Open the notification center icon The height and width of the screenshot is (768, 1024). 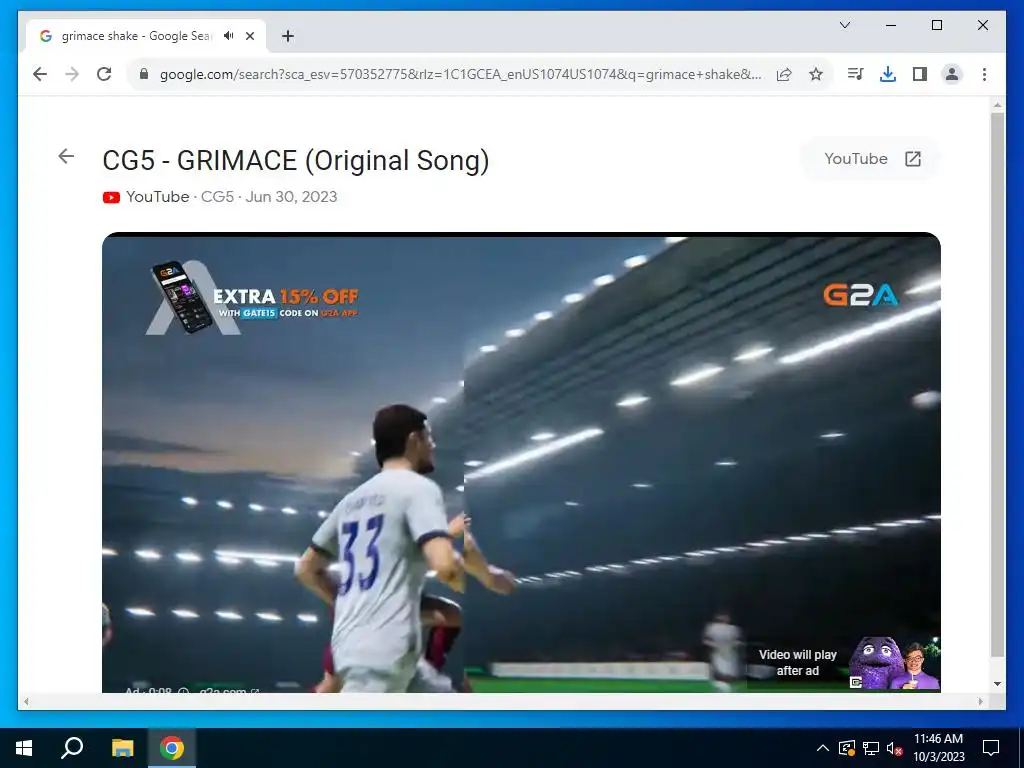991,748
